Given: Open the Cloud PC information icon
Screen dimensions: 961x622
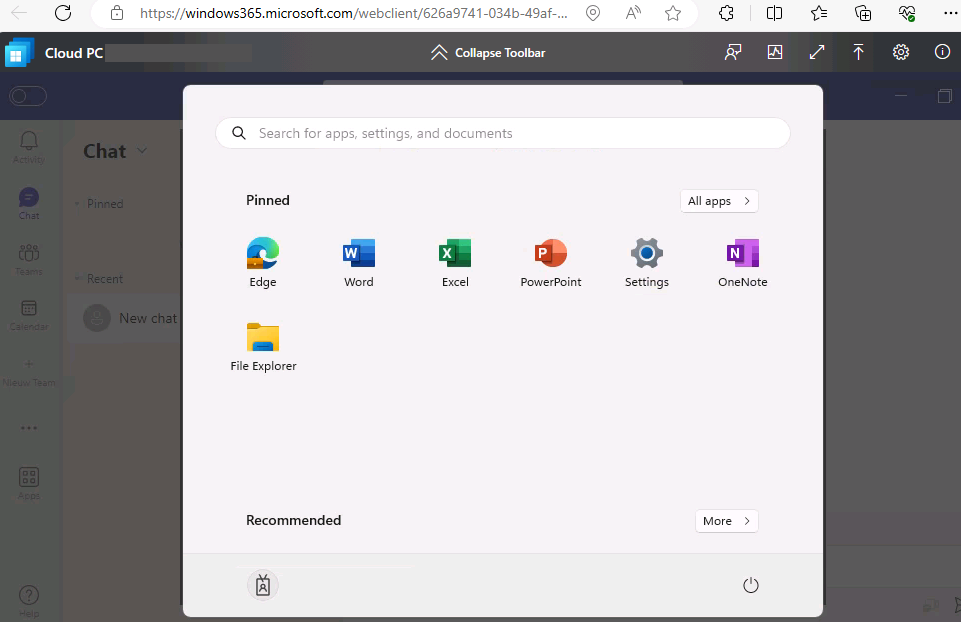Looking at the screenshot, I should 942,52.
